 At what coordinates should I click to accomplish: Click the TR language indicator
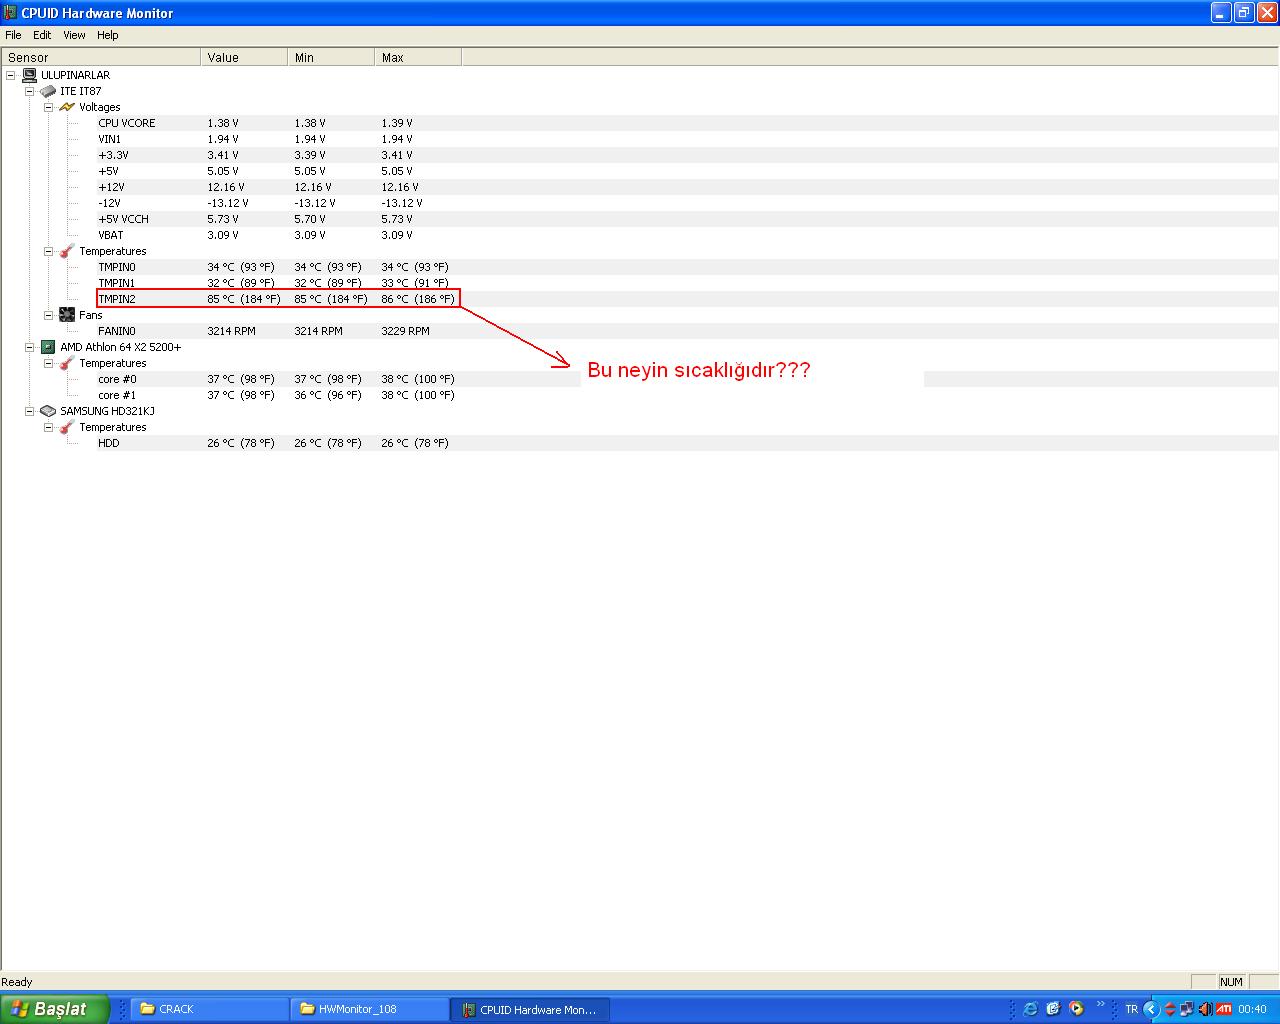[1132, 1009]
